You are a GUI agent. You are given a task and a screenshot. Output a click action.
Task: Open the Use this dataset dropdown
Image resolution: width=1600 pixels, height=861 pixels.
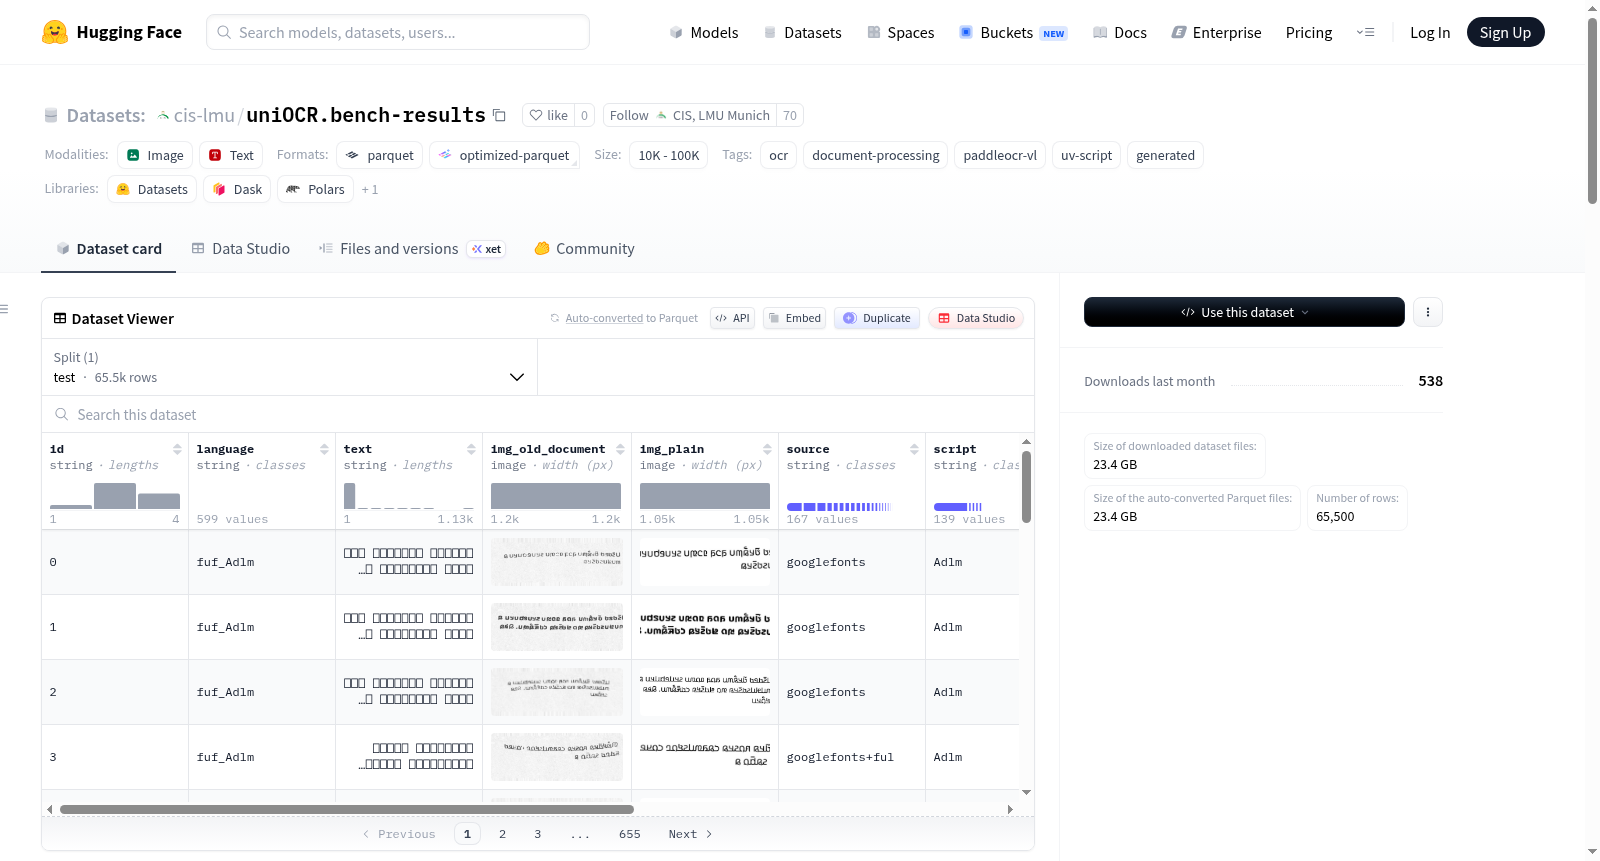point(1244,312)
